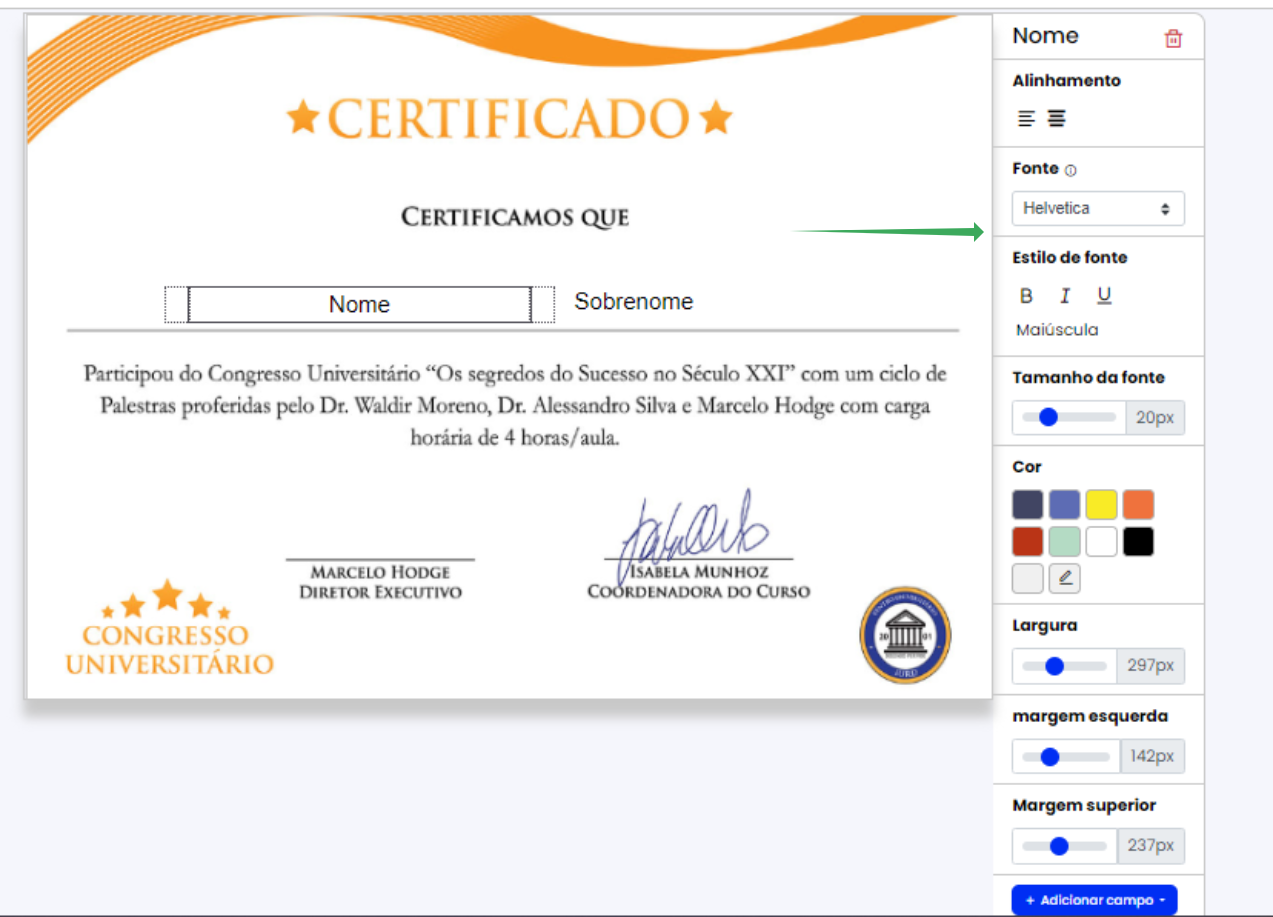Open the font selector stepper arrows
The width and height of the screenshot is (1273, 917).
click(1166, 208)
